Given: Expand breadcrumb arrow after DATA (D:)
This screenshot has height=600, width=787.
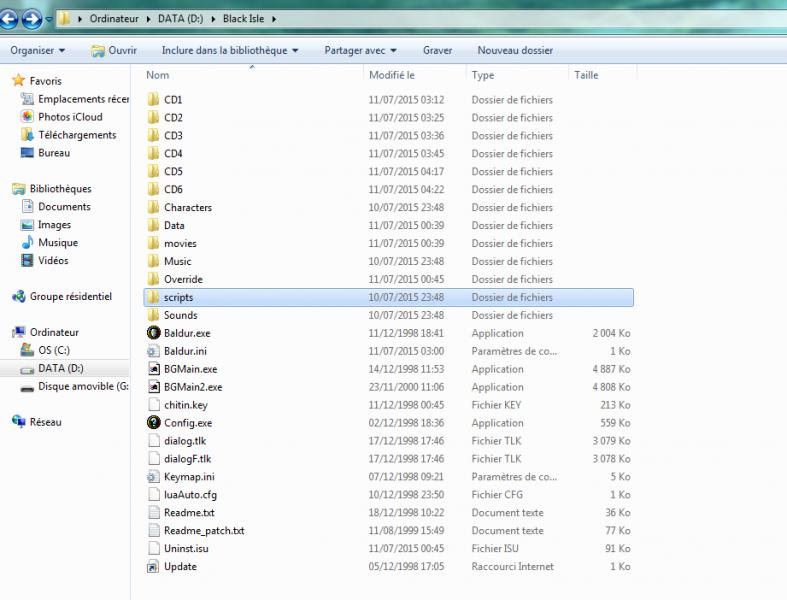Looking at the screenshot, I should point(213,19).
